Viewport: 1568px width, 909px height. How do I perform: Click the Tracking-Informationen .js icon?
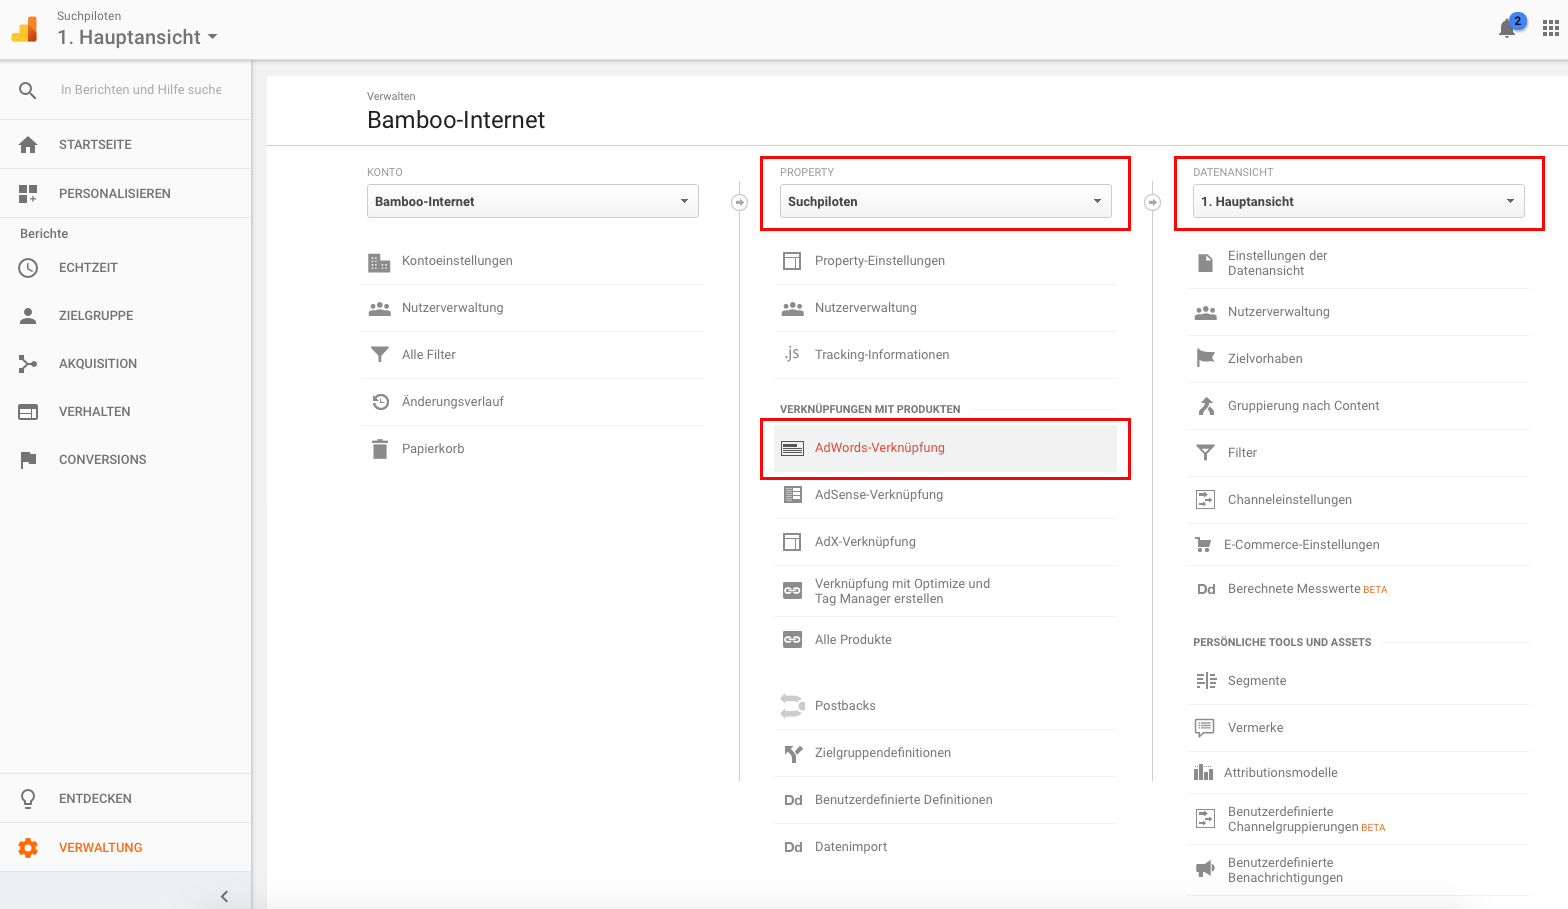(x=792, y=354)
